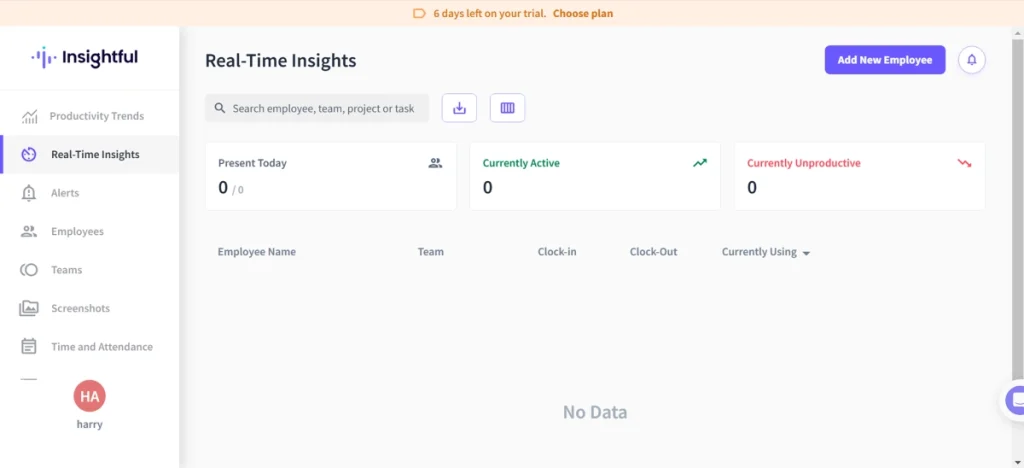This screenshot has width=1024, height=468.
Task: Click the export download icon button
Action: (459, 108)
